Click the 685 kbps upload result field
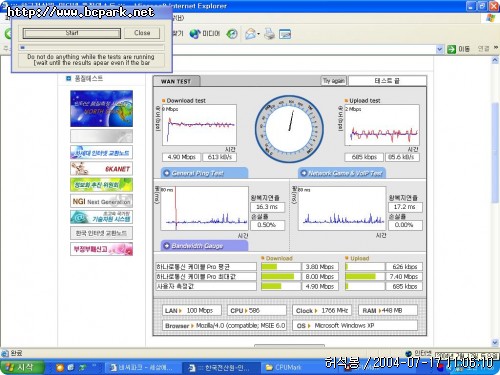The height and width of the screenshot is (375, 500). tap(364, 157)
